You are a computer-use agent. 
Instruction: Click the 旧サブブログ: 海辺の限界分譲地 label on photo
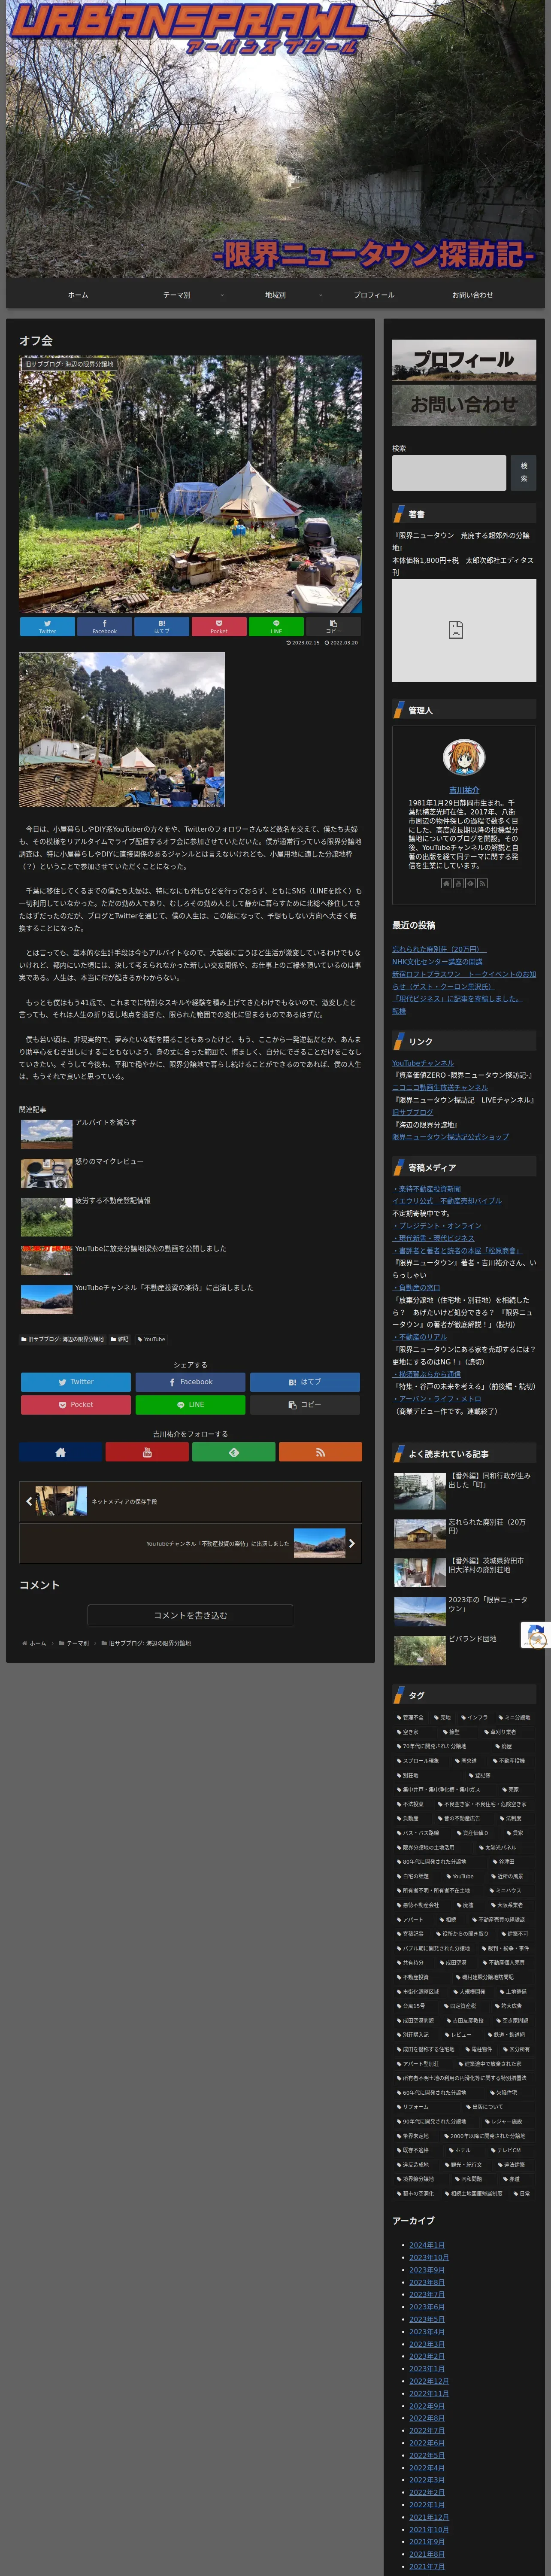click(x=69, y=364)
